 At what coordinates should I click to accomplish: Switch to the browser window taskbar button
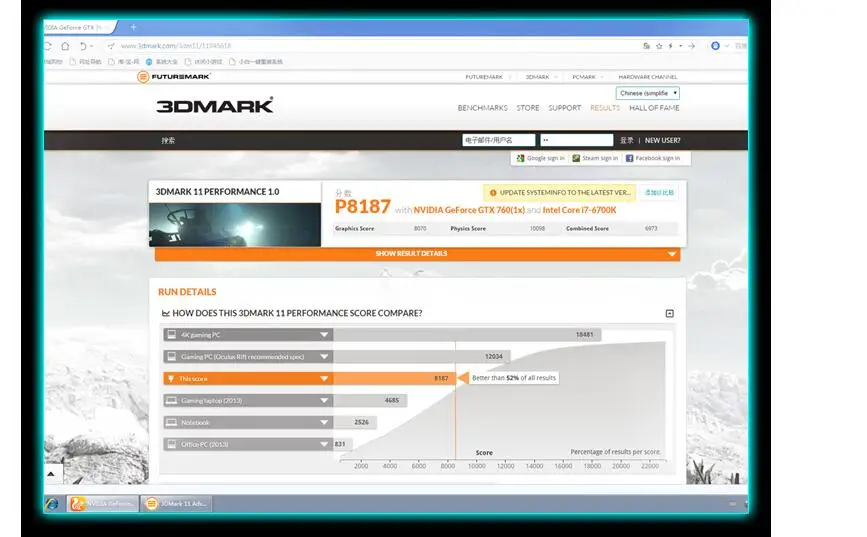click(102, 503)
